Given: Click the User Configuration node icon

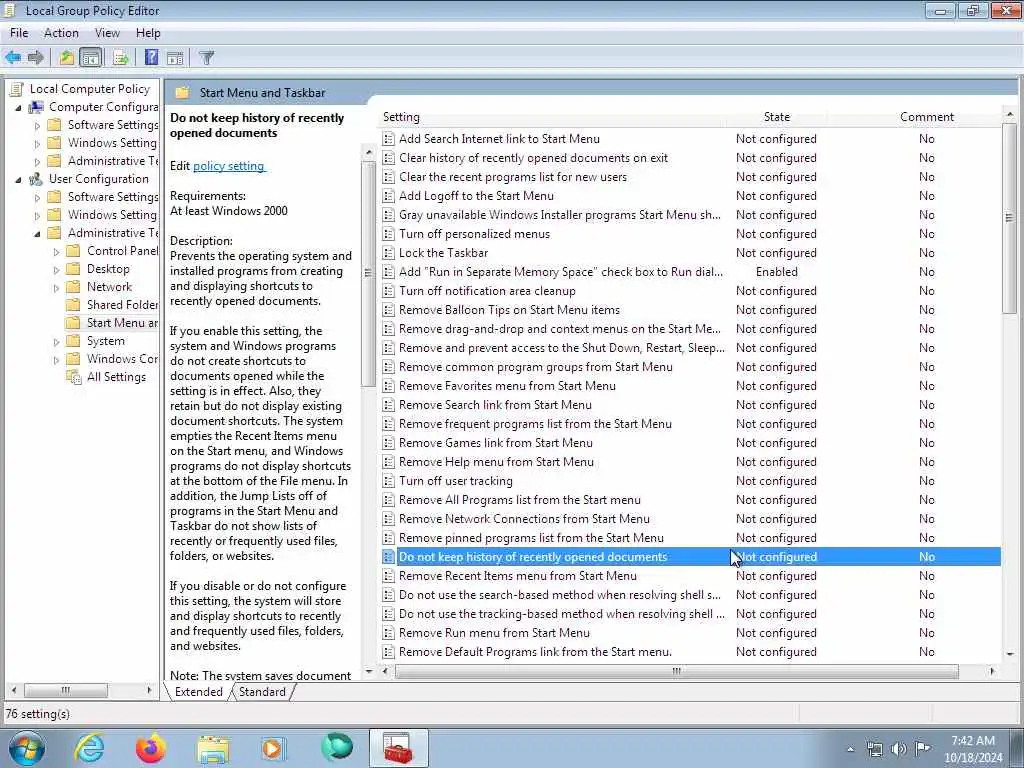Looking at the screenshot, I should tap(37, 179).
